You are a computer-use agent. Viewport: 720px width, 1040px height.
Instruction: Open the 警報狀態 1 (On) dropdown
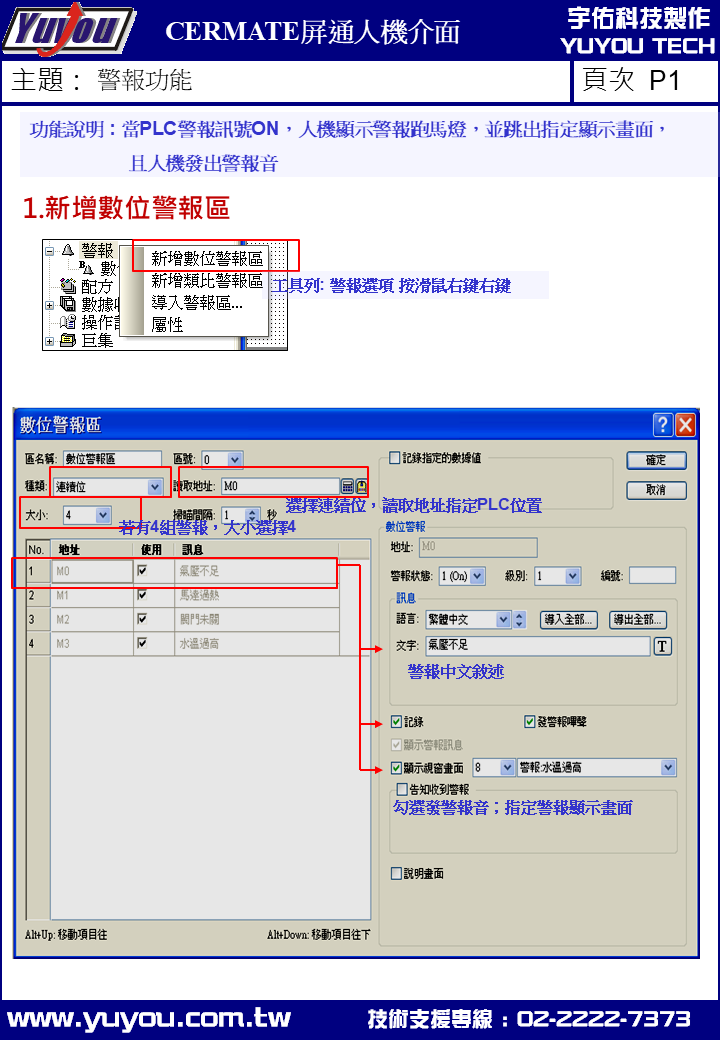tap(477, 576)
